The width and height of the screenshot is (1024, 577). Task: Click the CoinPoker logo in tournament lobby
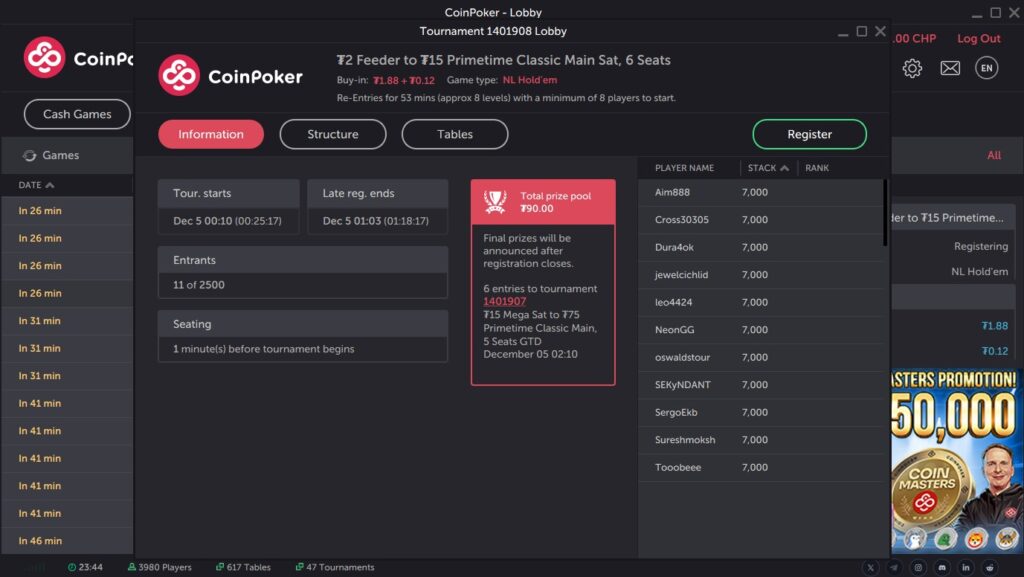pyautogui.click(x=231, y=76)
